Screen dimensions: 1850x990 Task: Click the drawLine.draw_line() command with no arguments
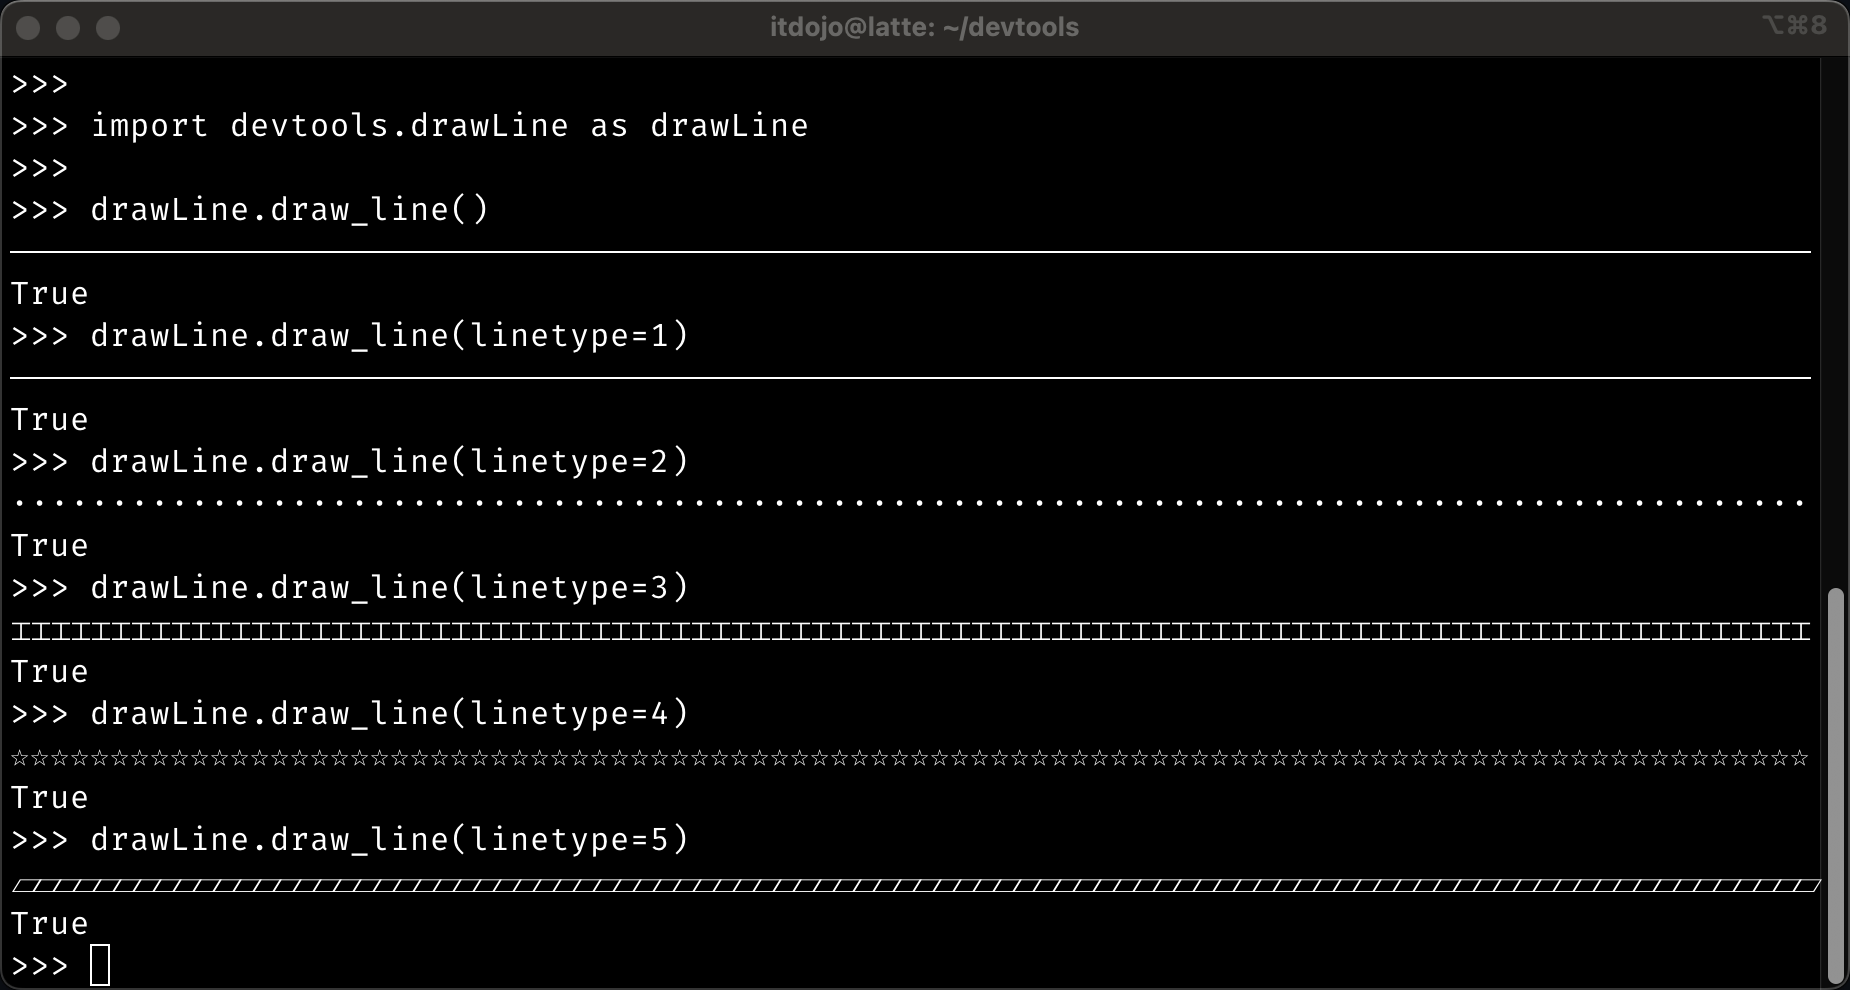click(289, 210)
